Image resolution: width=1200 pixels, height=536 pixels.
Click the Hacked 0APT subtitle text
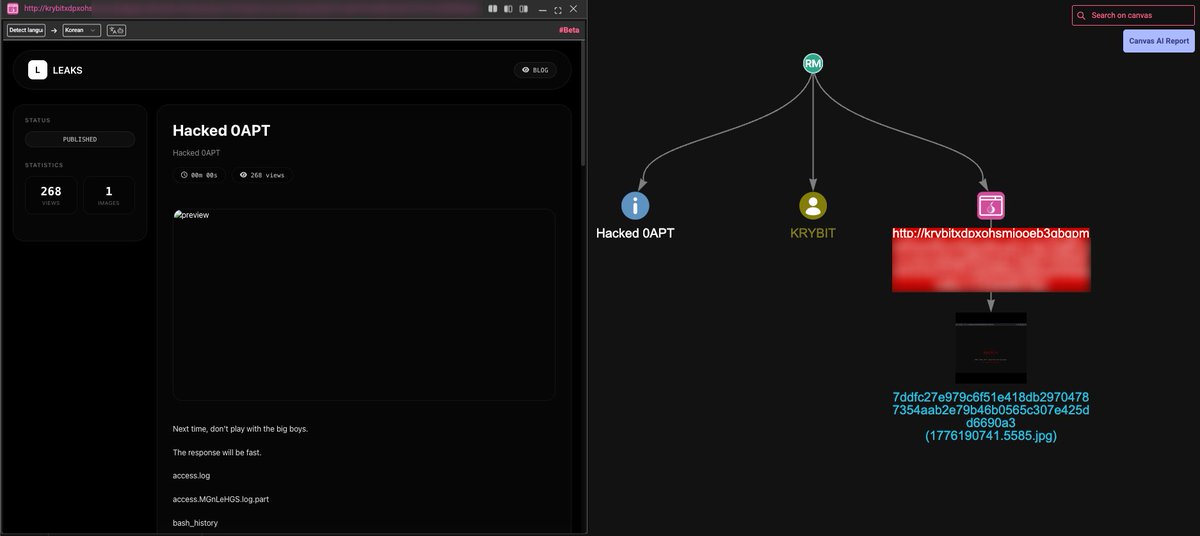pos(196,153)
